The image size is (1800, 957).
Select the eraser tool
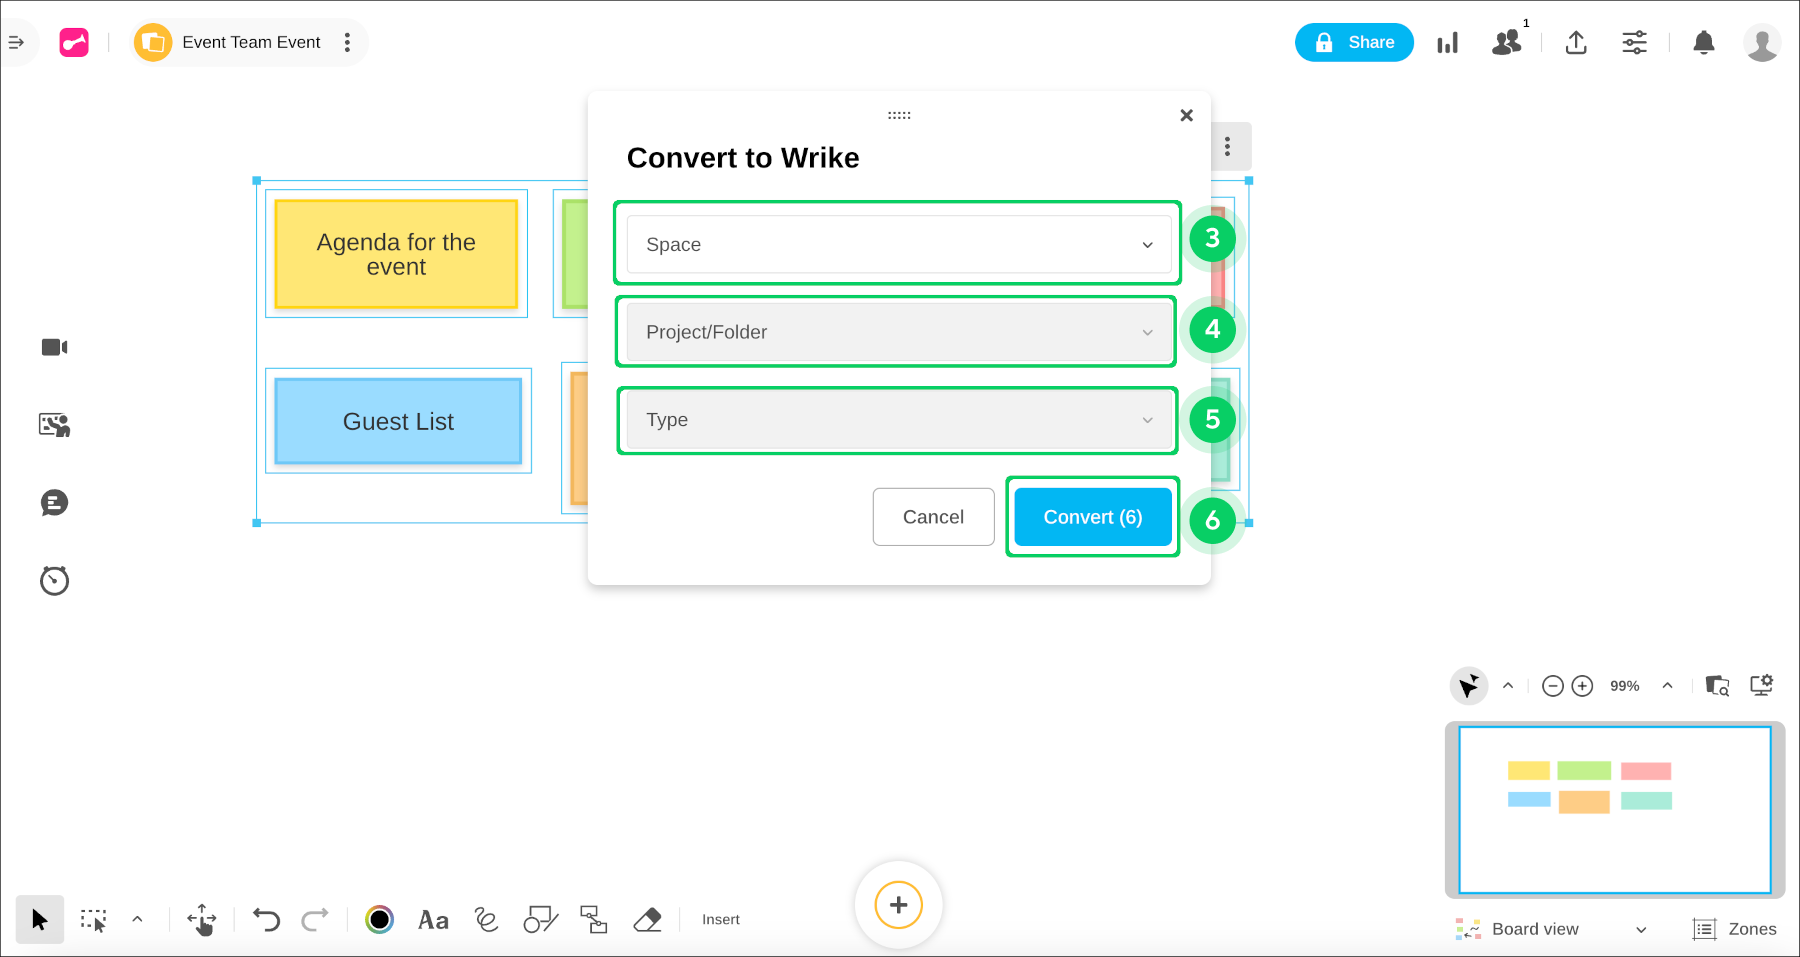tap(648, 920)
